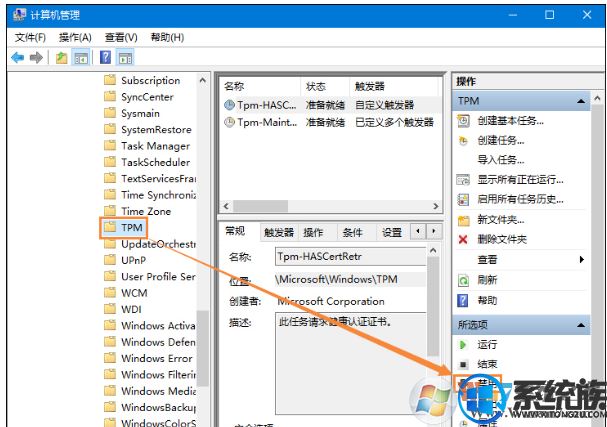607x427 pixels.
Task: Open the 查看(V) menu
Action: [121, 38]
